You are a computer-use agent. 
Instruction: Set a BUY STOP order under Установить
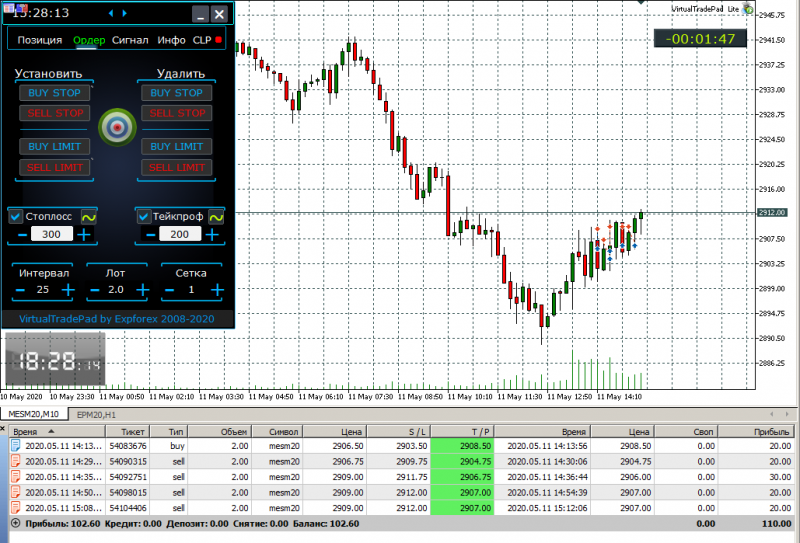(55, 93)
